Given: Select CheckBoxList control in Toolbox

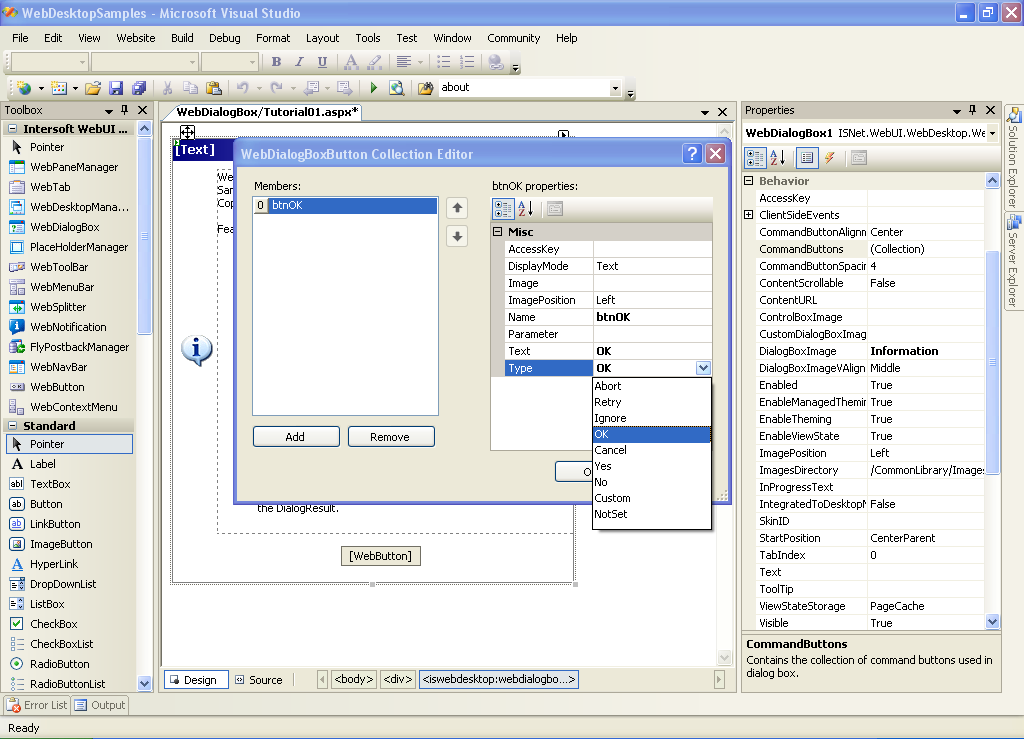Looking at the screenshot, I should [61, 644].
